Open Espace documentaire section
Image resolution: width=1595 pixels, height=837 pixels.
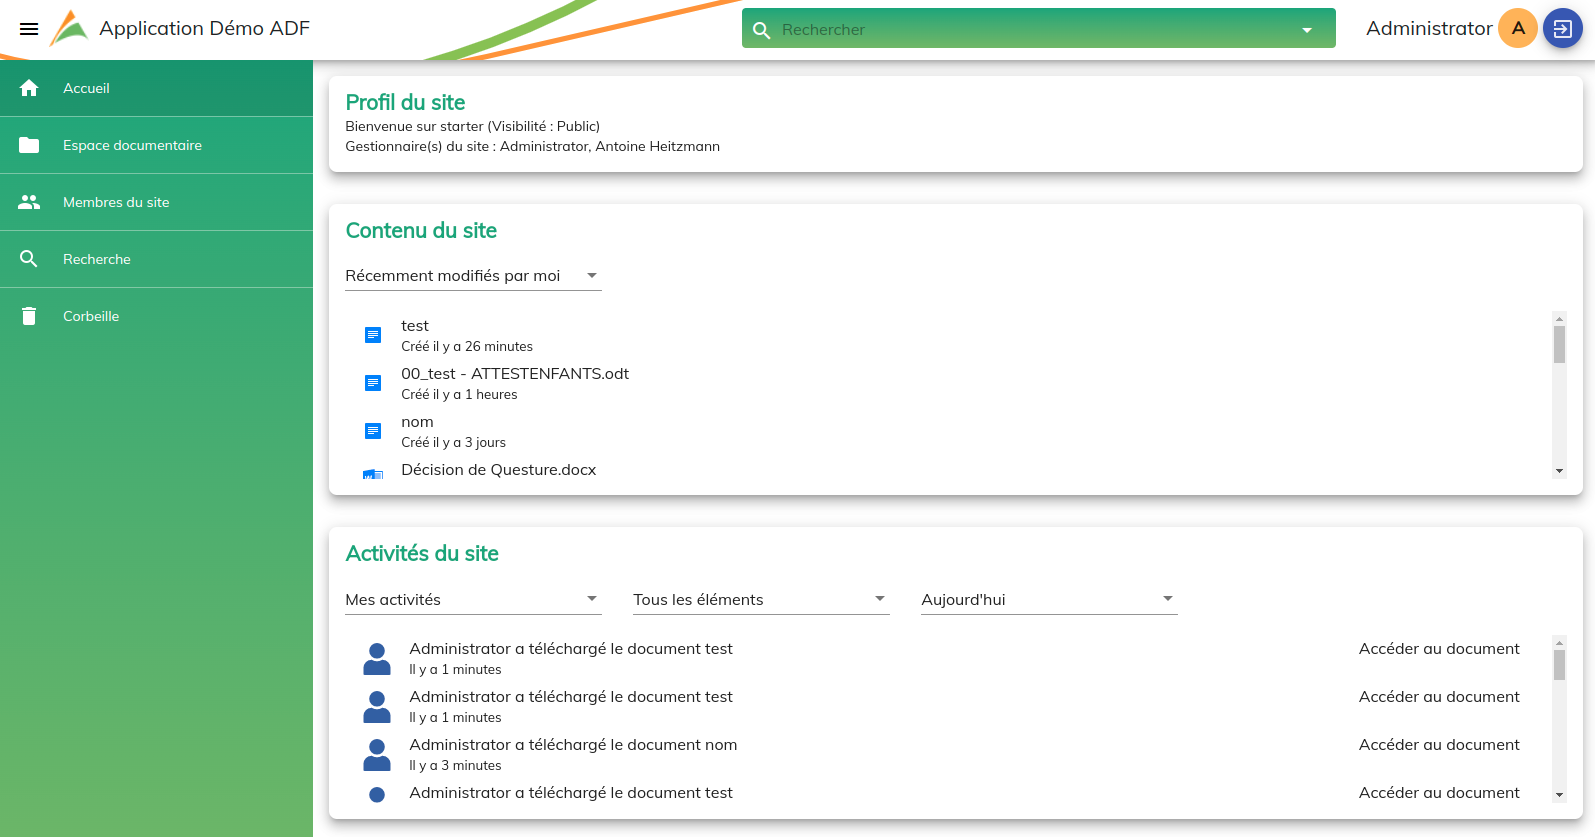pyautogui.click(x=156, y=145)
